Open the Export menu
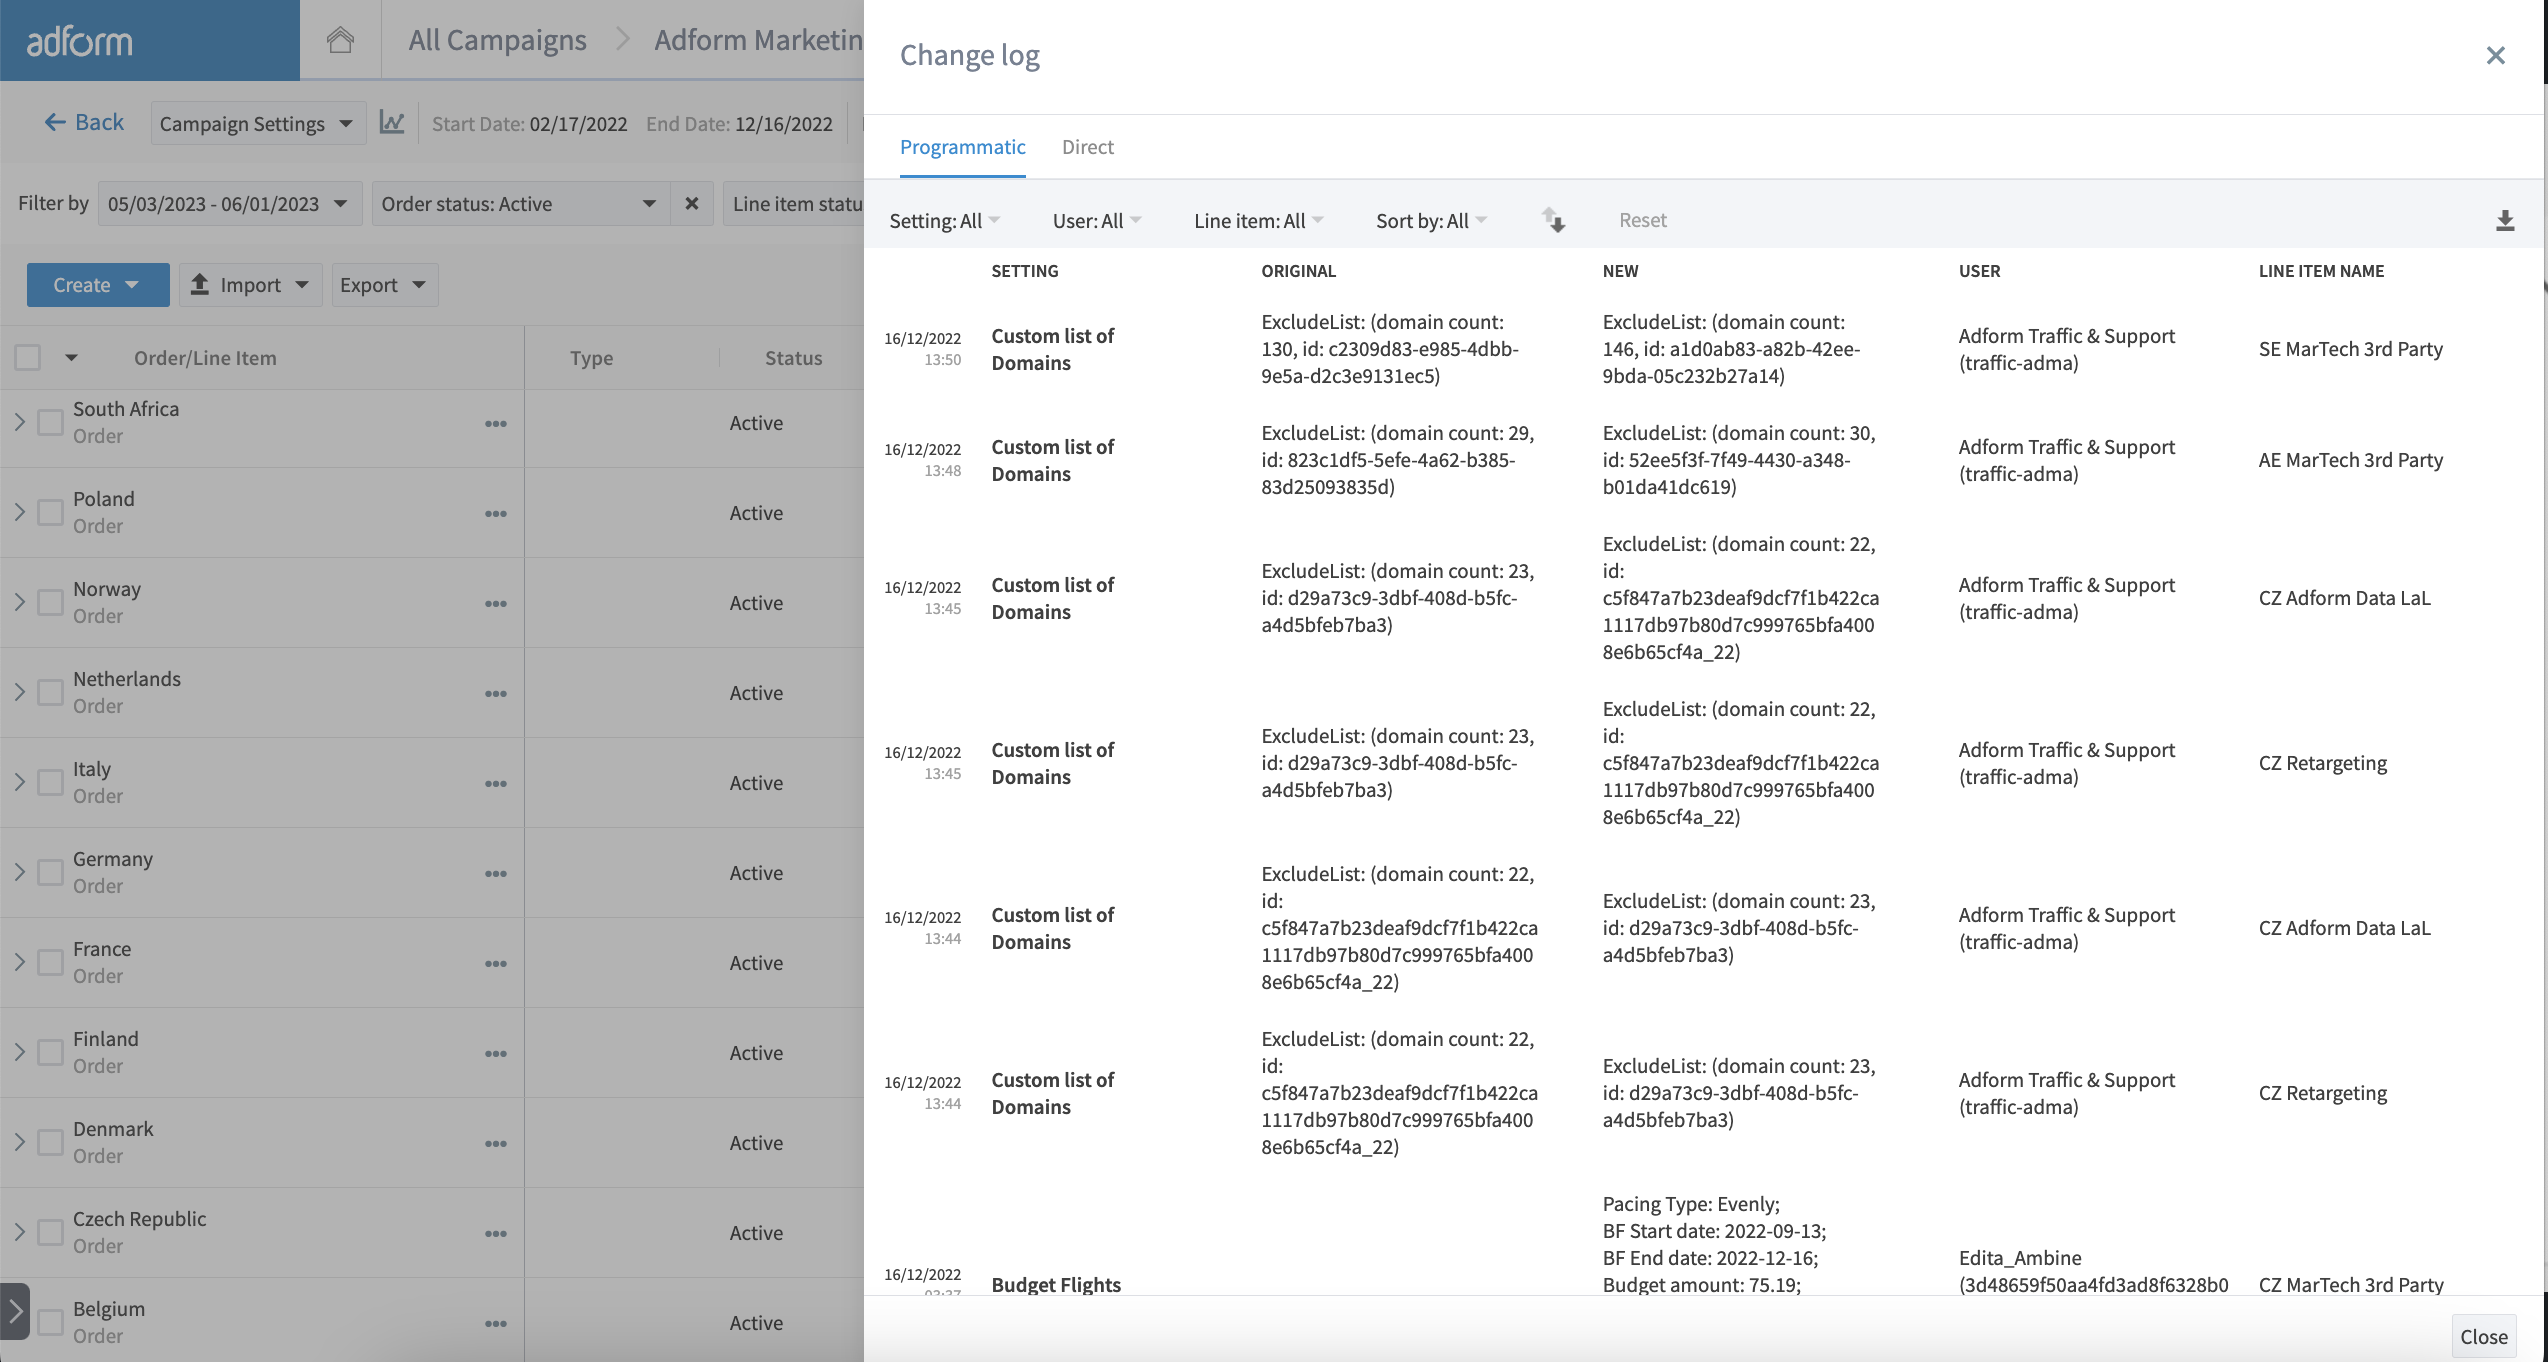This screenshot has width=2548, height=1362. (x=384, y=285)
